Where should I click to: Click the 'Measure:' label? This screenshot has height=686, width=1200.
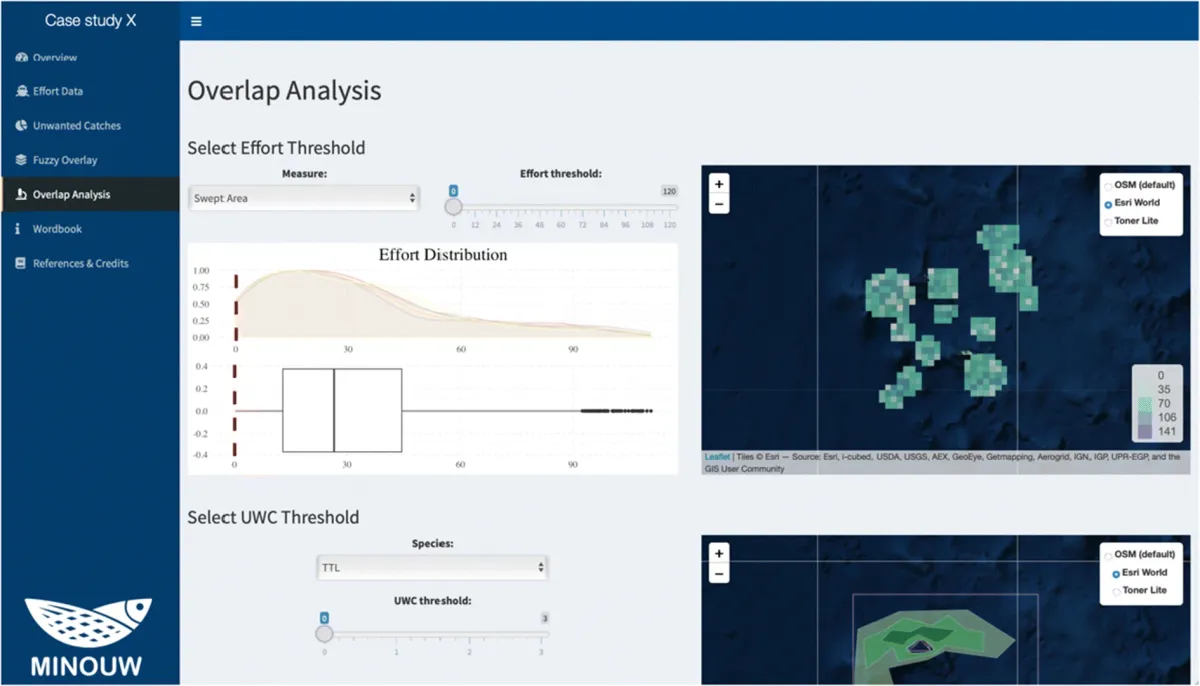(304, 173)
